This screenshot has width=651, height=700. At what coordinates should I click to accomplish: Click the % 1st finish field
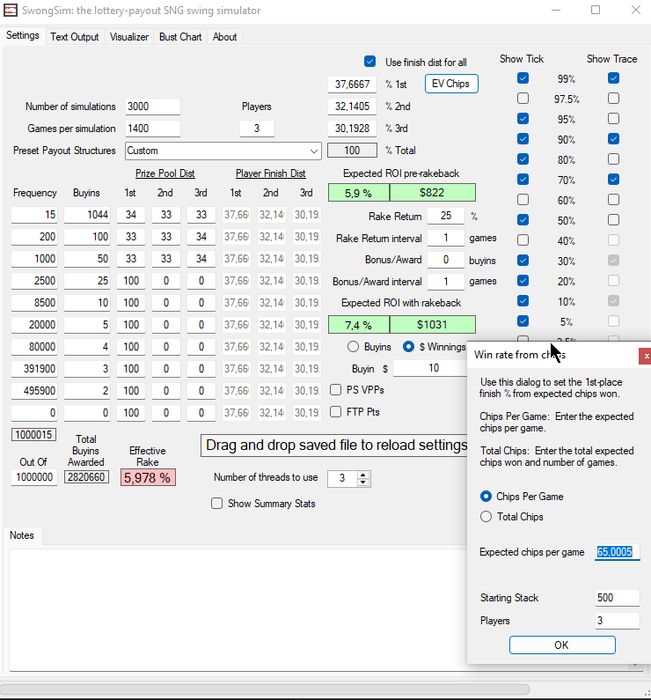(352, 84)
